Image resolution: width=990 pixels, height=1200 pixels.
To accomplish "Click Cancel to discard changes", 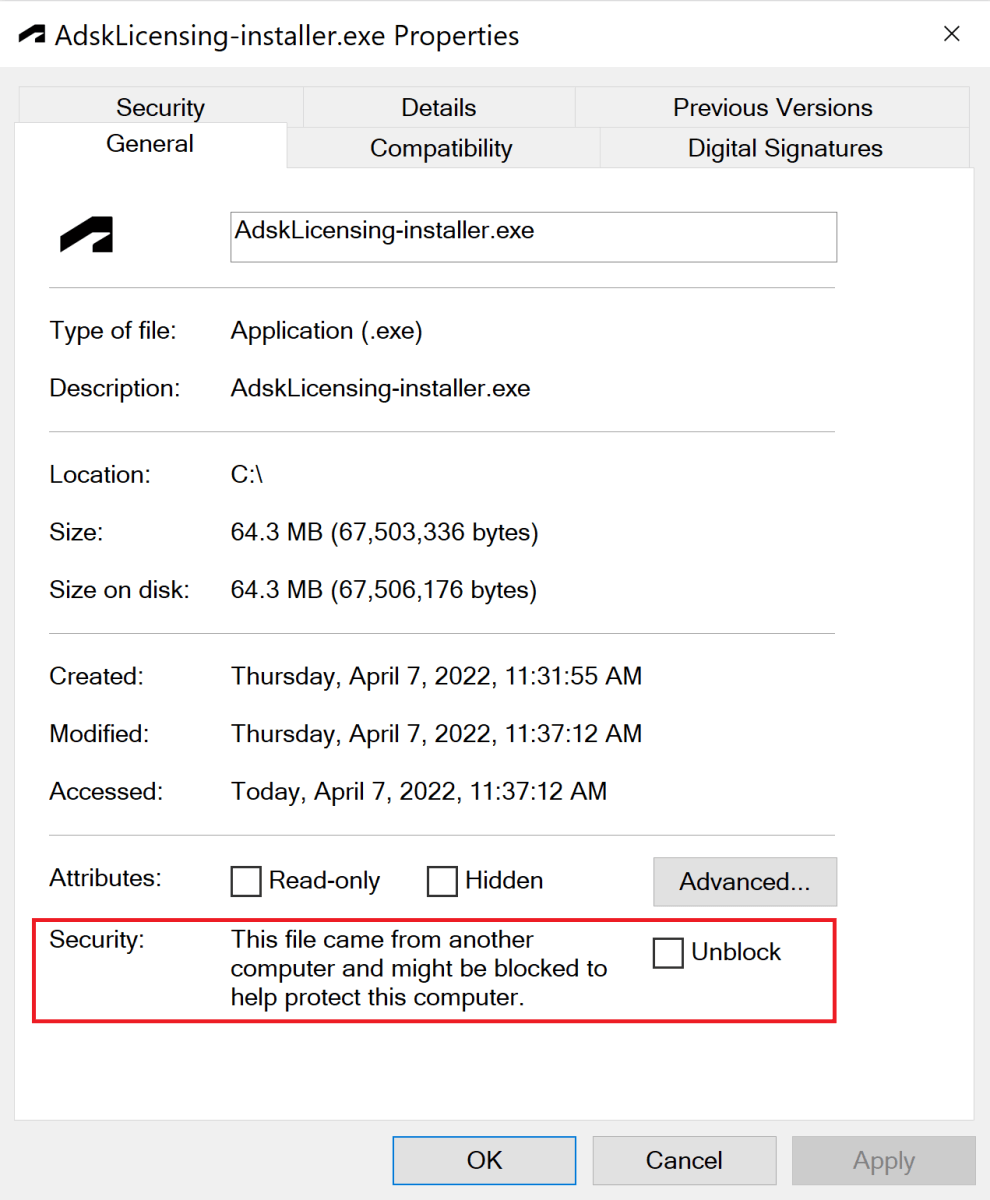I will click(x=684, y=1160).
